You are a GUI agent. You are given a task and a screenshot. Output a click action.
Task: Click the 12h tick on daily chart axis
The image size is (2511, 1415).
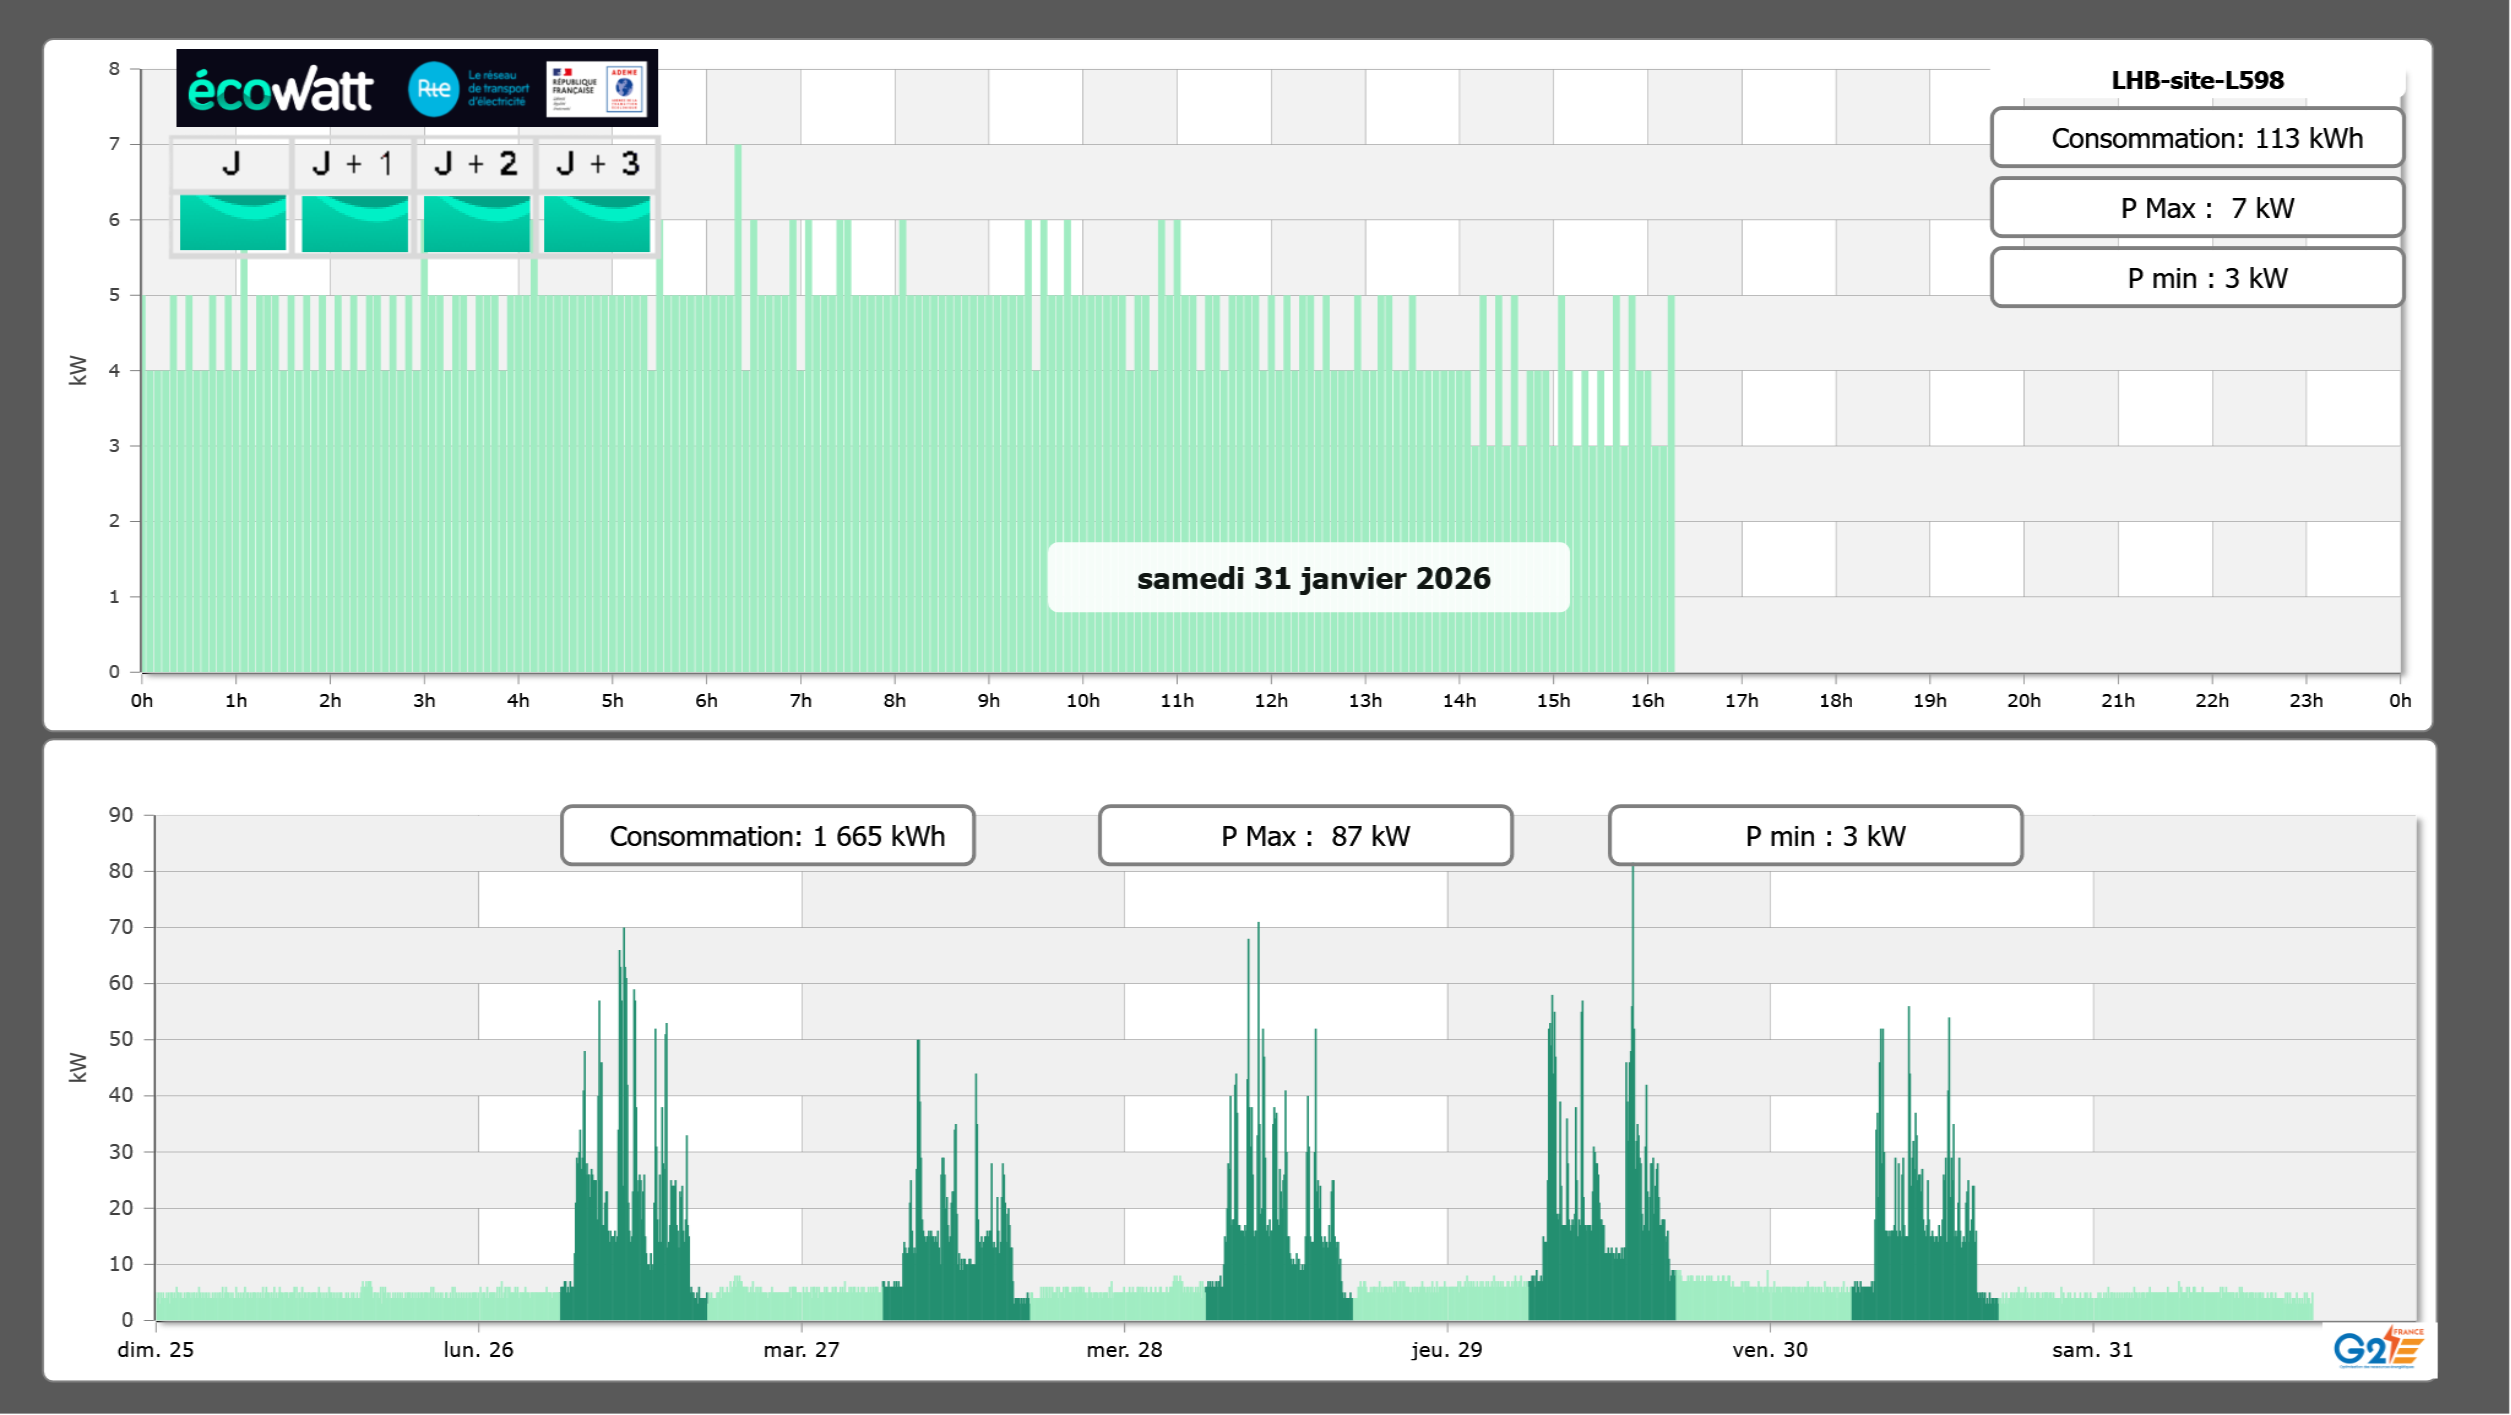point(1270,700)
